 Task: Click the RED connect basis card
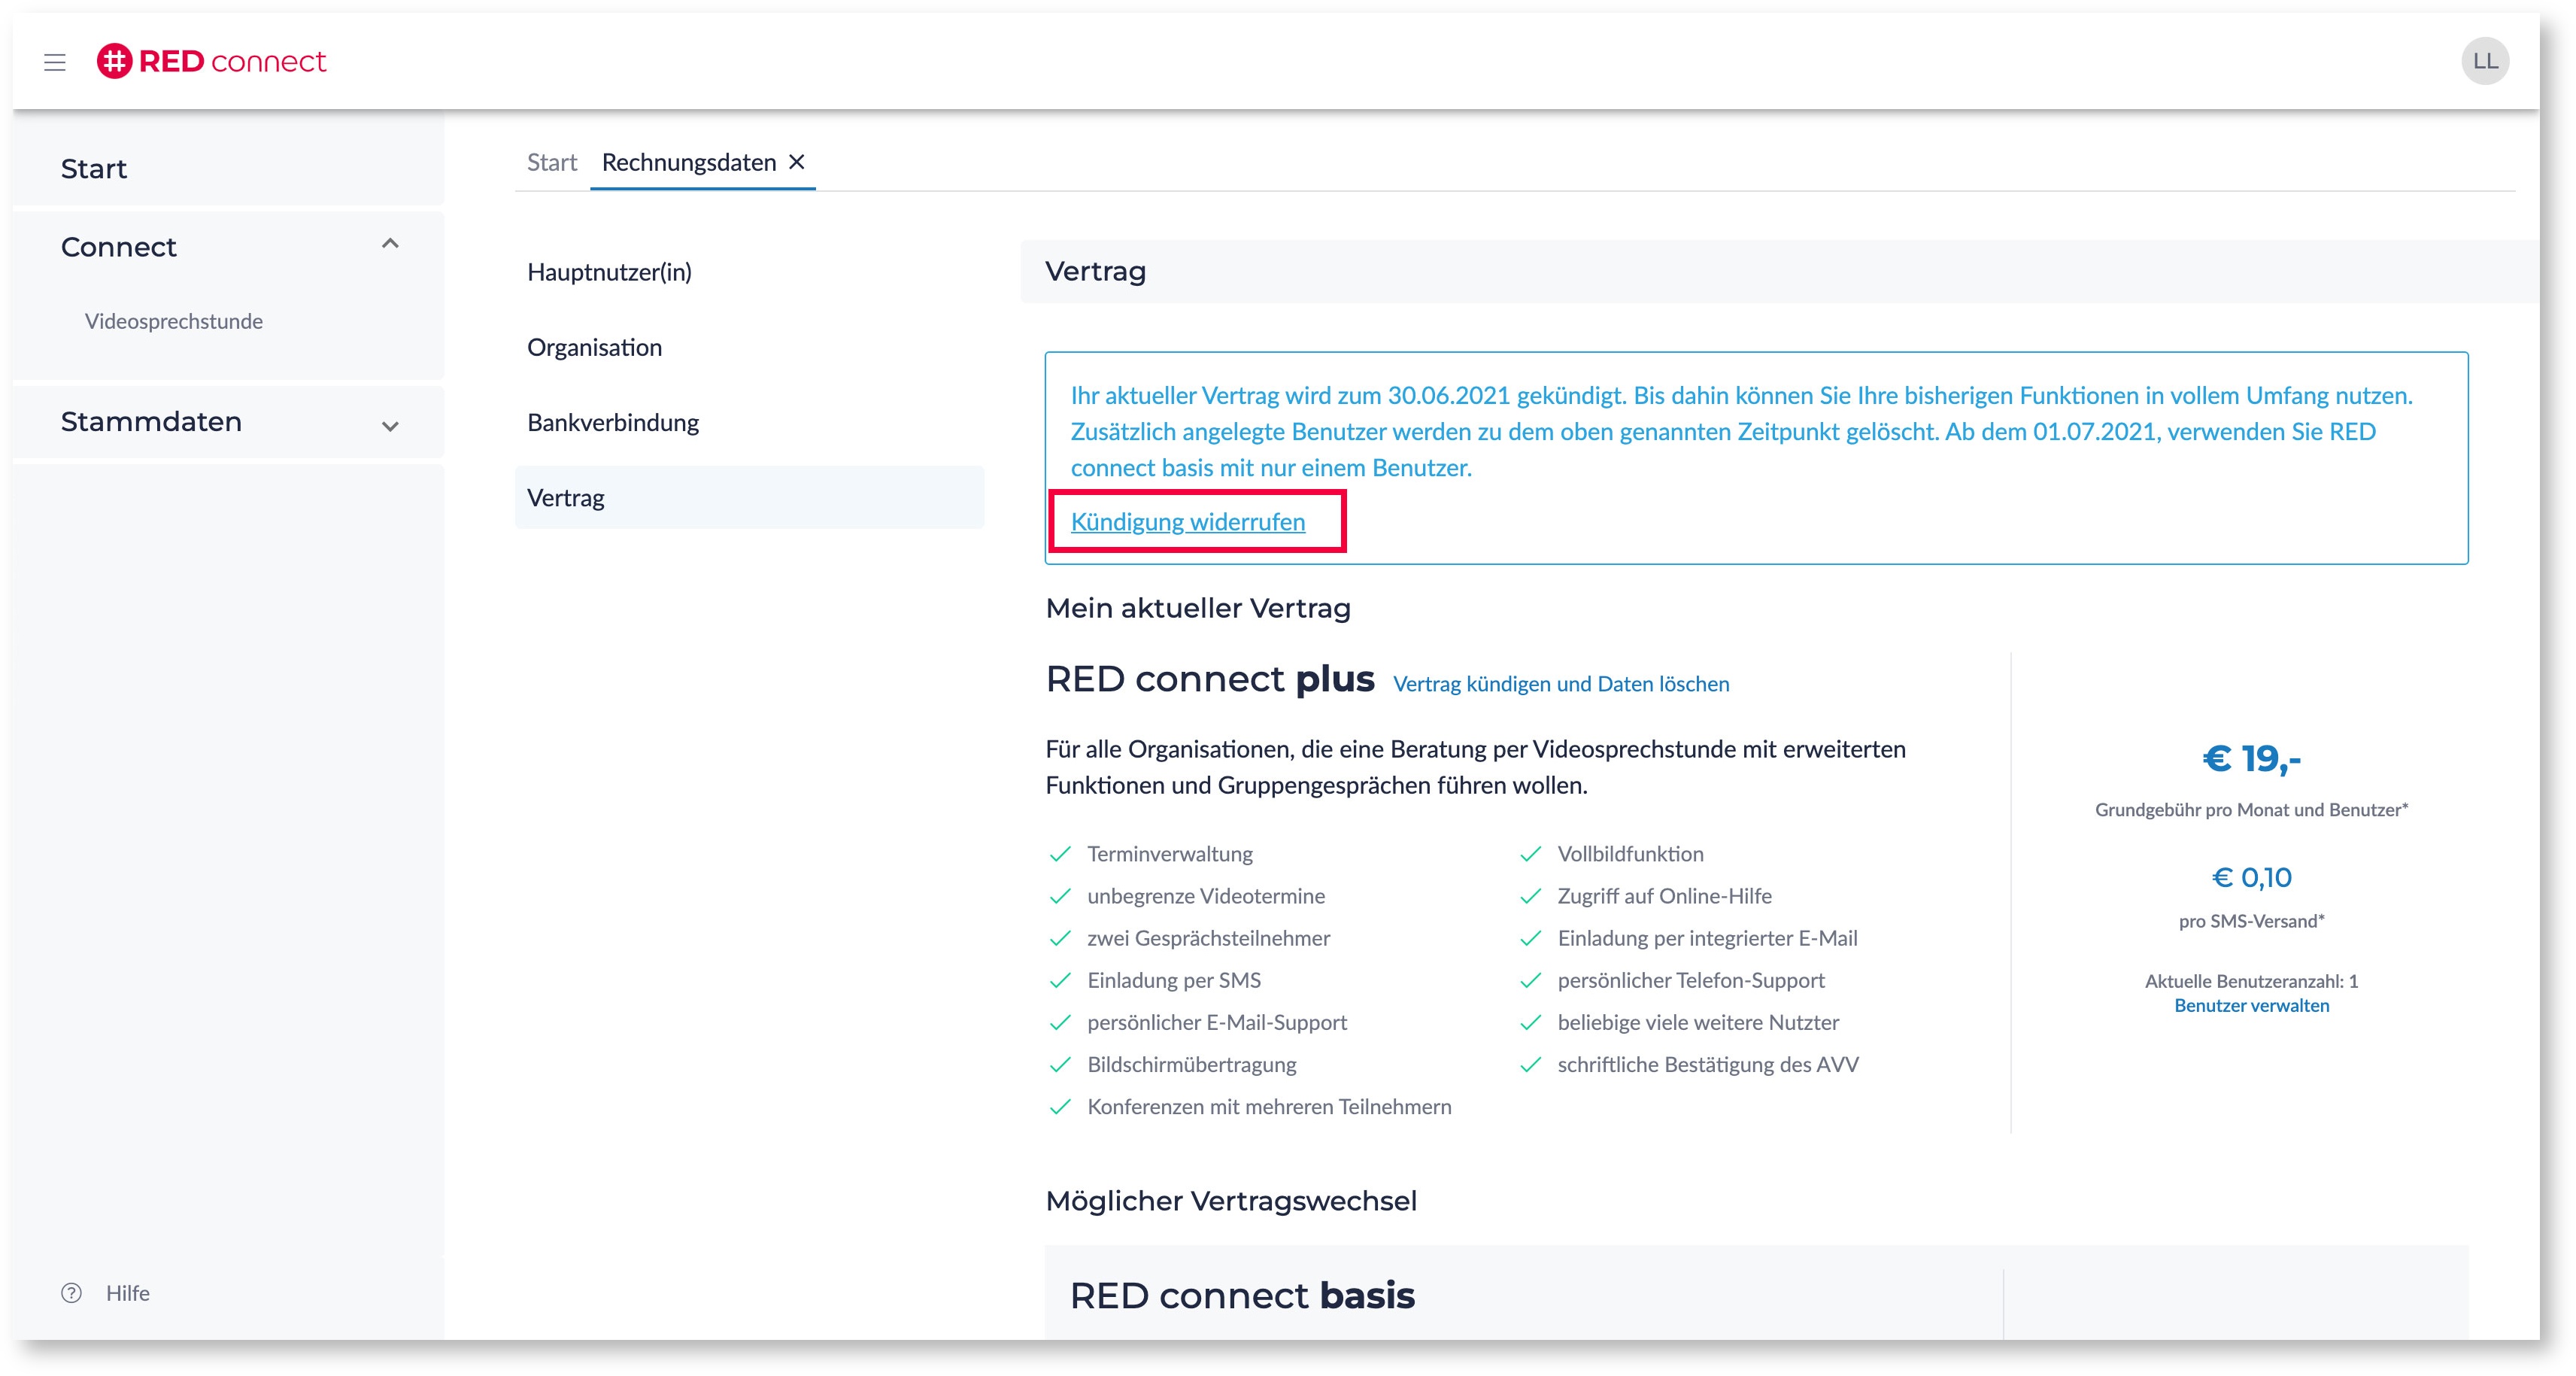(x=1242, y=1296)
